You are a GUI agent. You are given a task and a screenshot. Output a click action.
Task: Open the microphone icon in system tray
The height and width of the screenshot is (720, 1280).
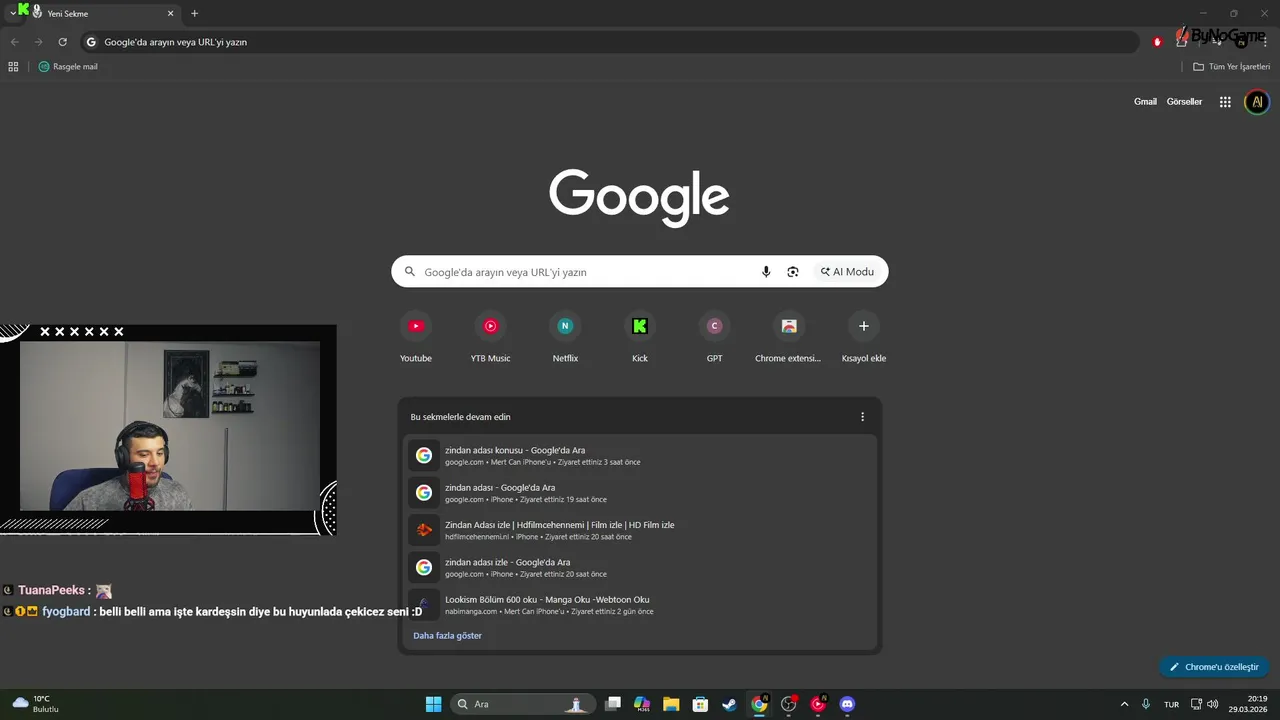tap(1146, 704)
